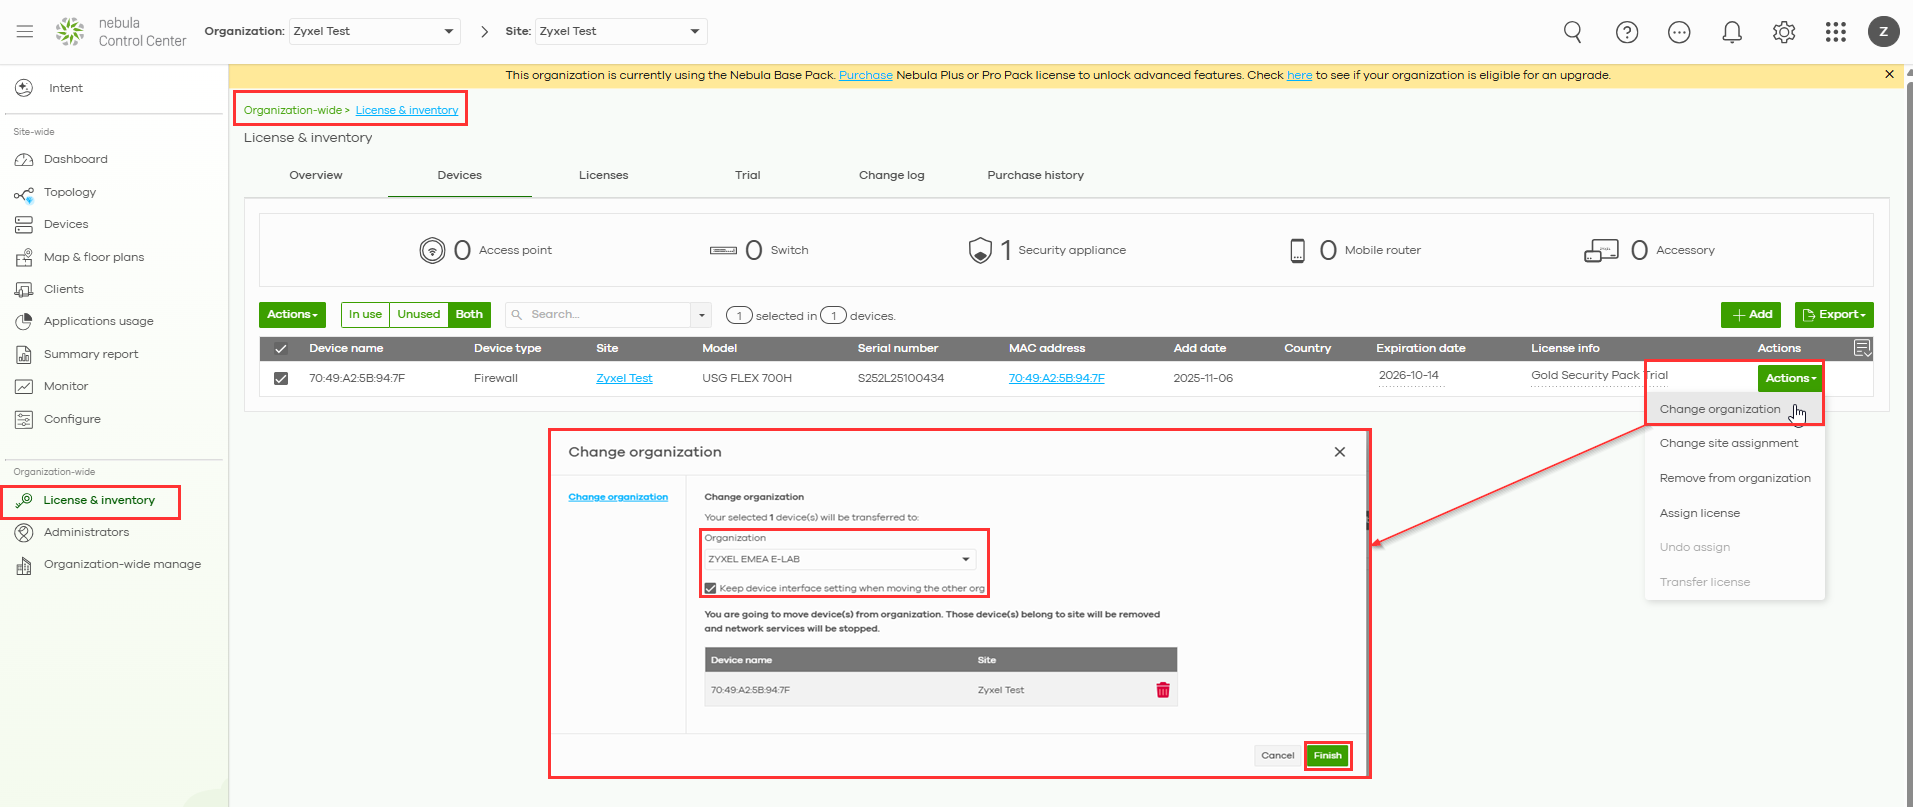Image resolution: width=1913 pixels, height=807 pixels.
Task: Toggle the select-all checkbox in table header
Action: pos(281,349)
